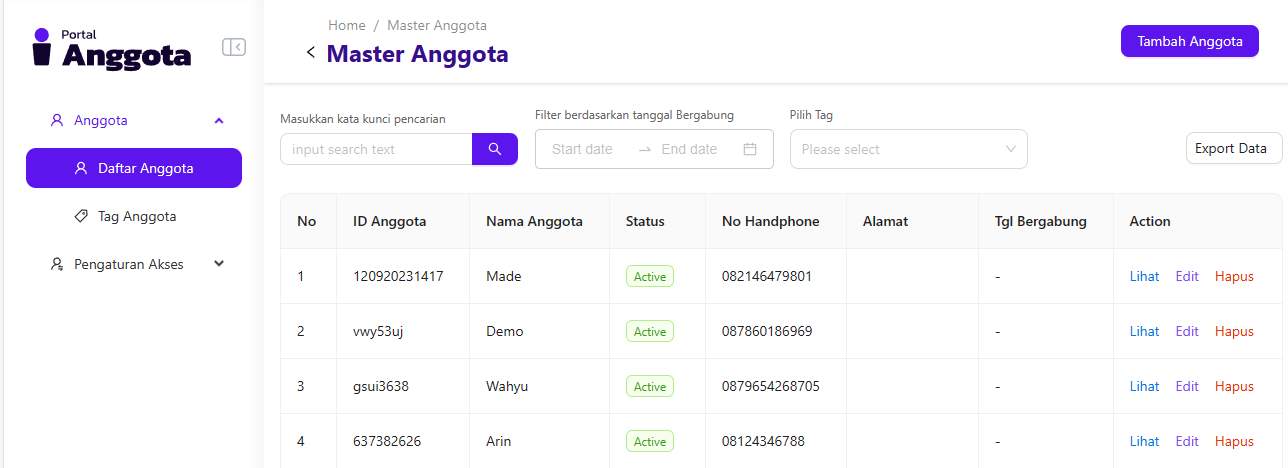Open the Pilih Tag dropdown
Screen dimensions: 1288x468
908,149
